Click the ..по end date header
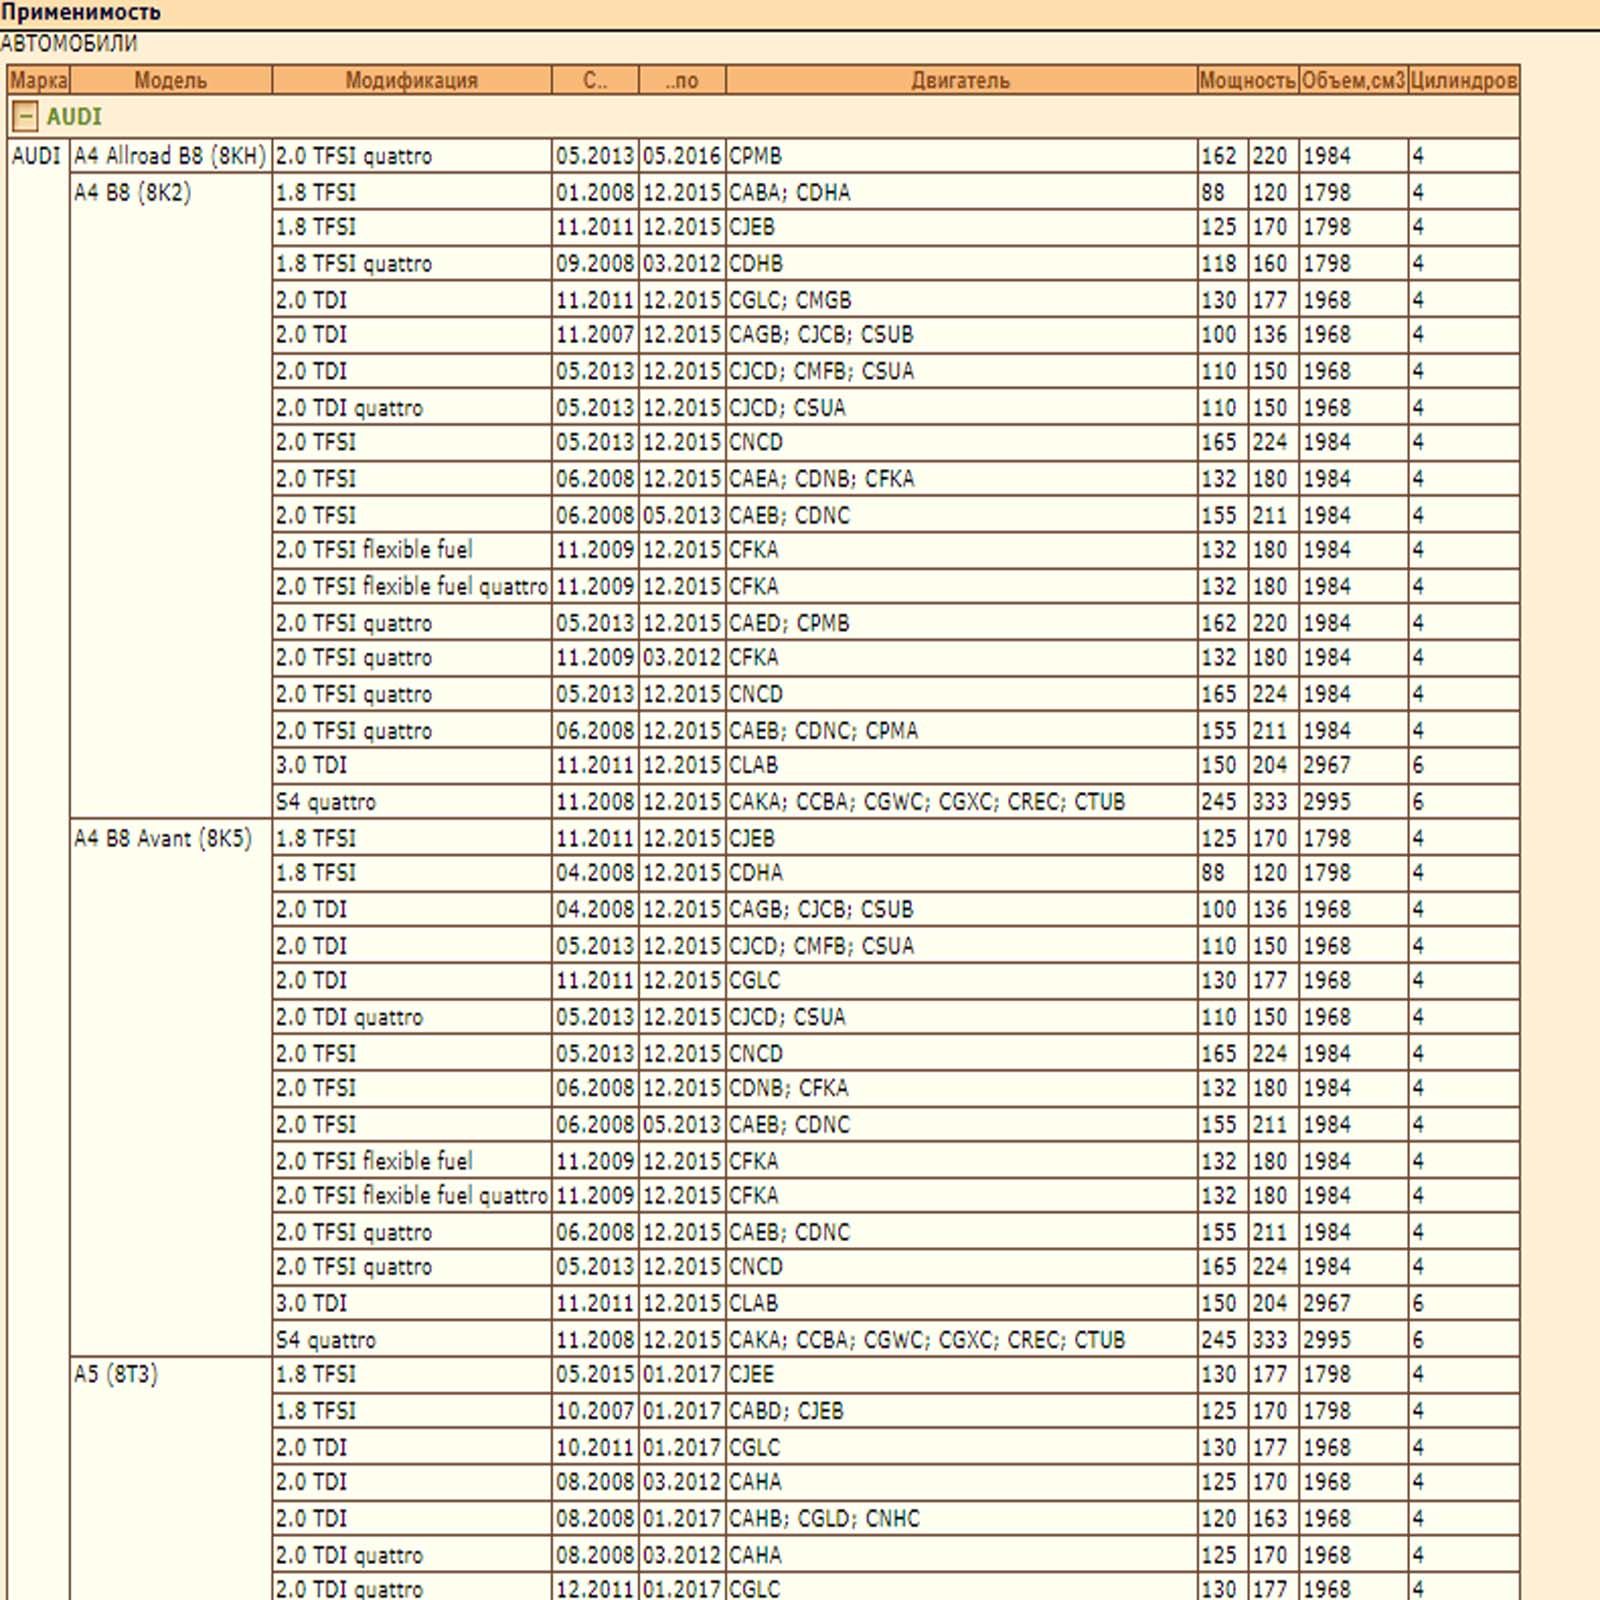Viewport: 1600px width, 1600px height. point(682,80)
